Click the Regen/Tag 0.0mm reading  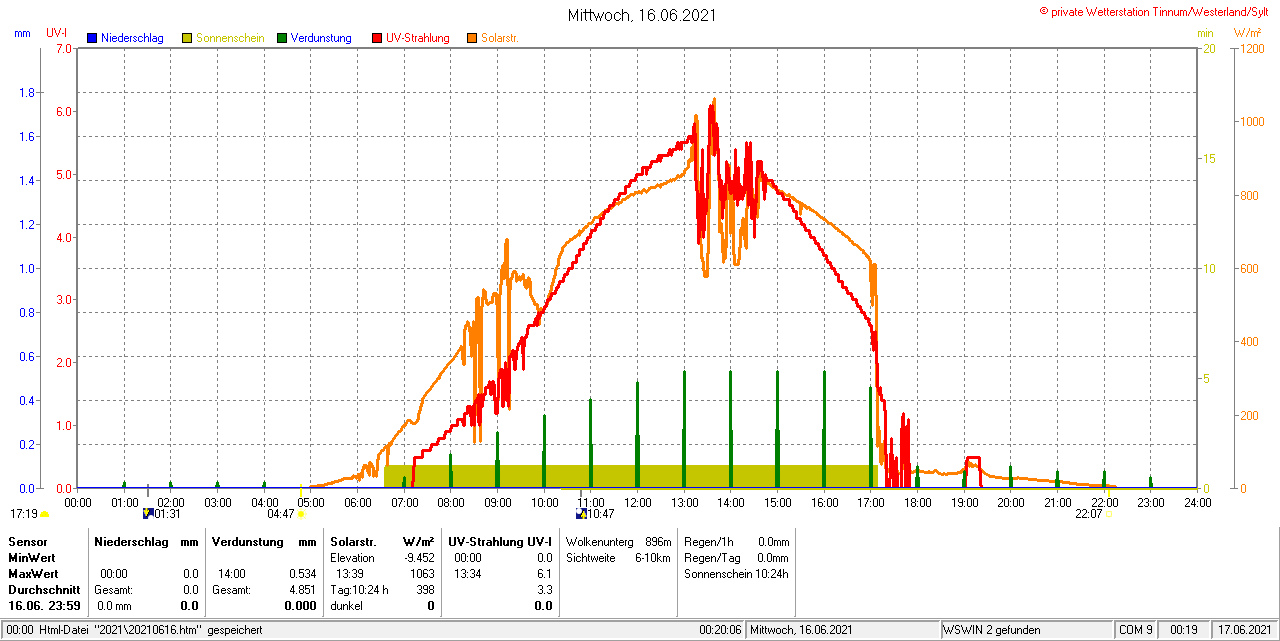(x=736, y=557)
